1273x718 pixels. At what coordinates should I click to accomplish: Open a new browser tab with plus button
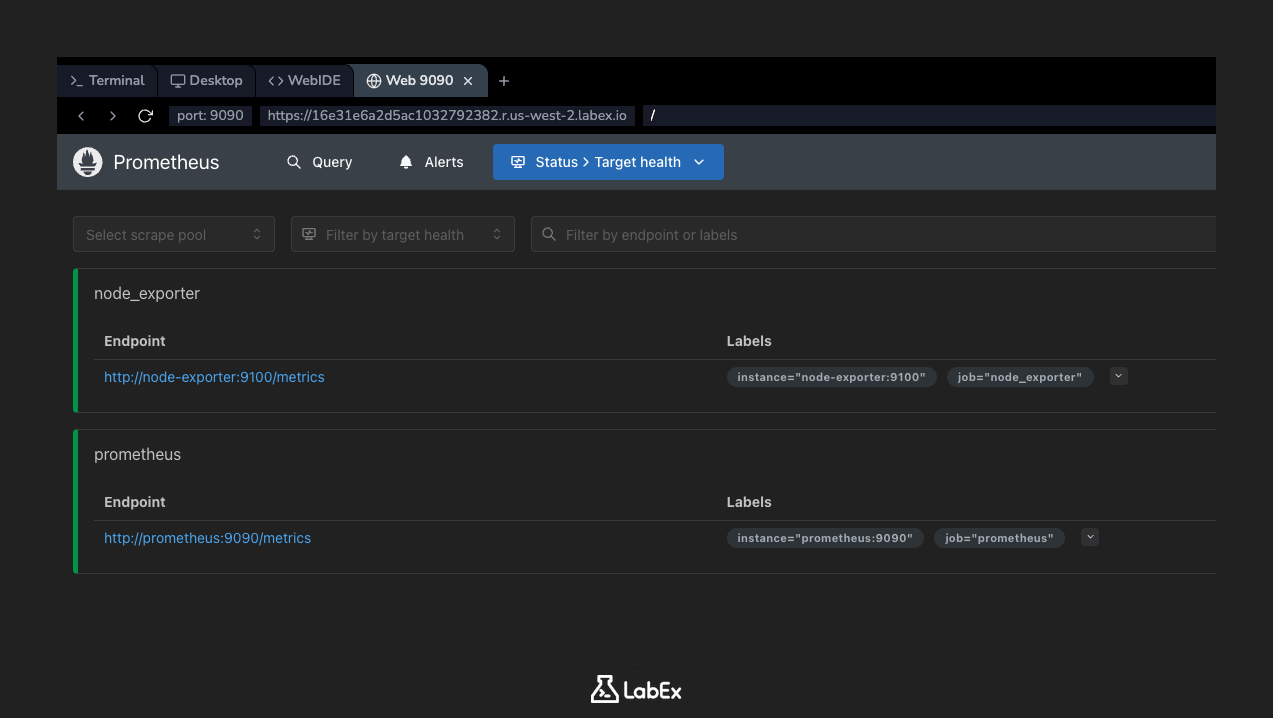pos(503,80)
